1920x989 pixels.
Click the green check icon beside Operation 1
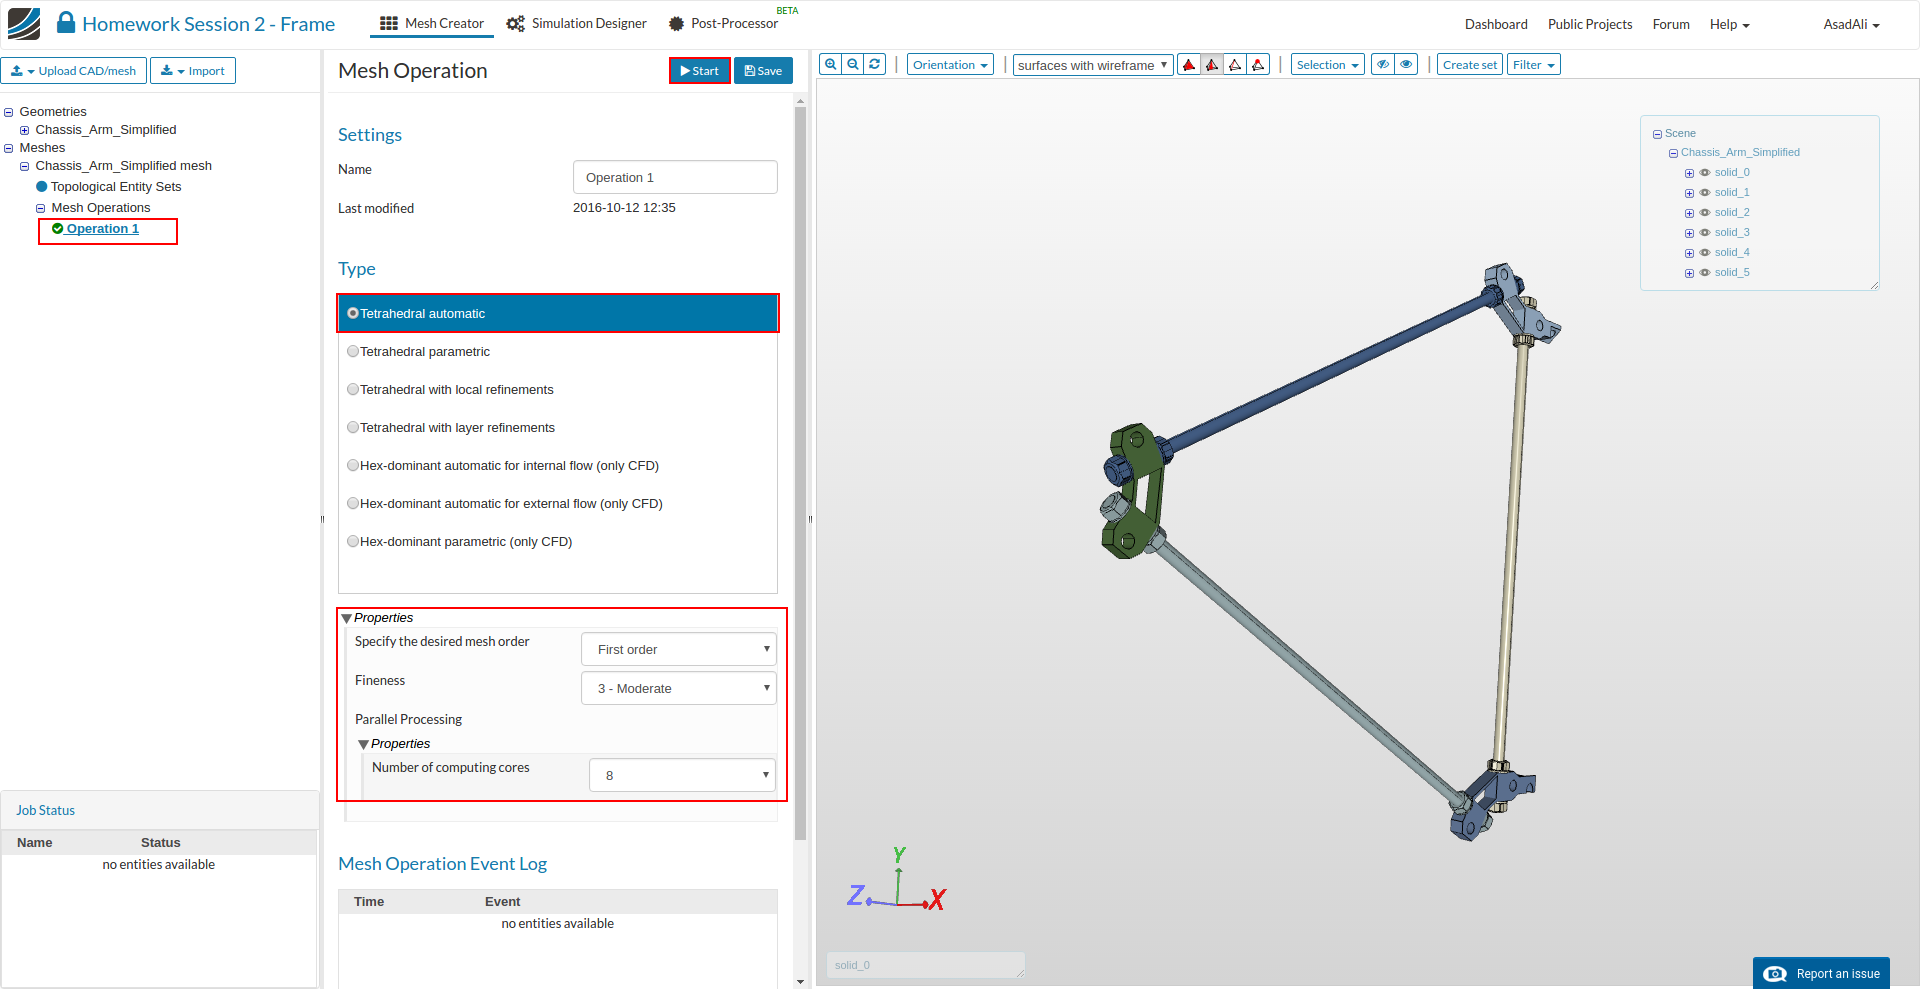click(58, 229)
